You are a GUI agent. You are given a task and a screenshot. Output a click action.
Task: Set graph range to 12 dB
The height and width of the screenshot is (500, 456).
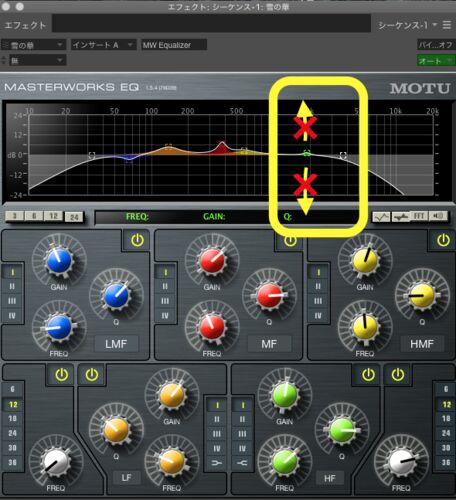(53, 216)
